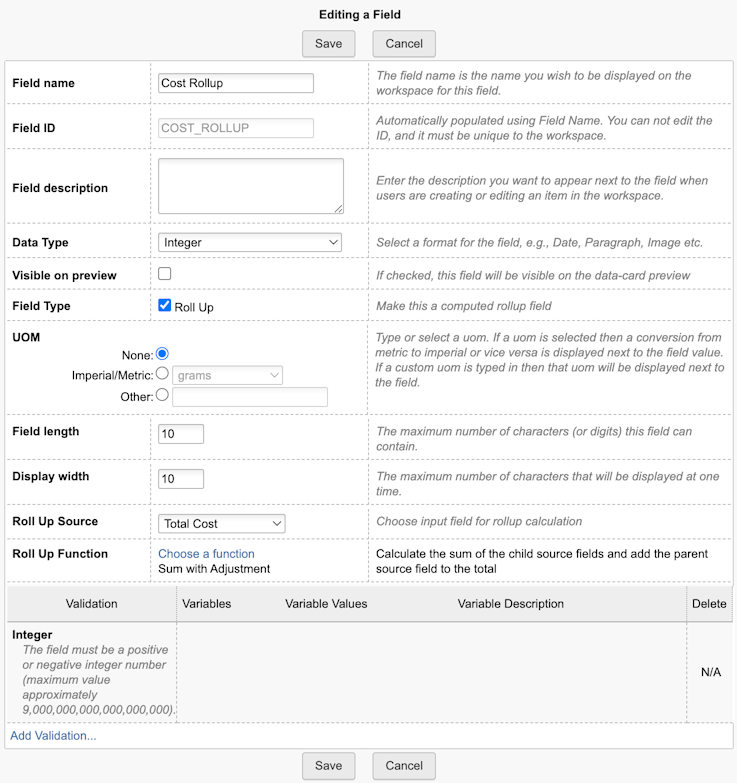The height and width of the screenshot is (783, 737).
Task: Click the top Cancel button
Action: (x=404, y=44)
